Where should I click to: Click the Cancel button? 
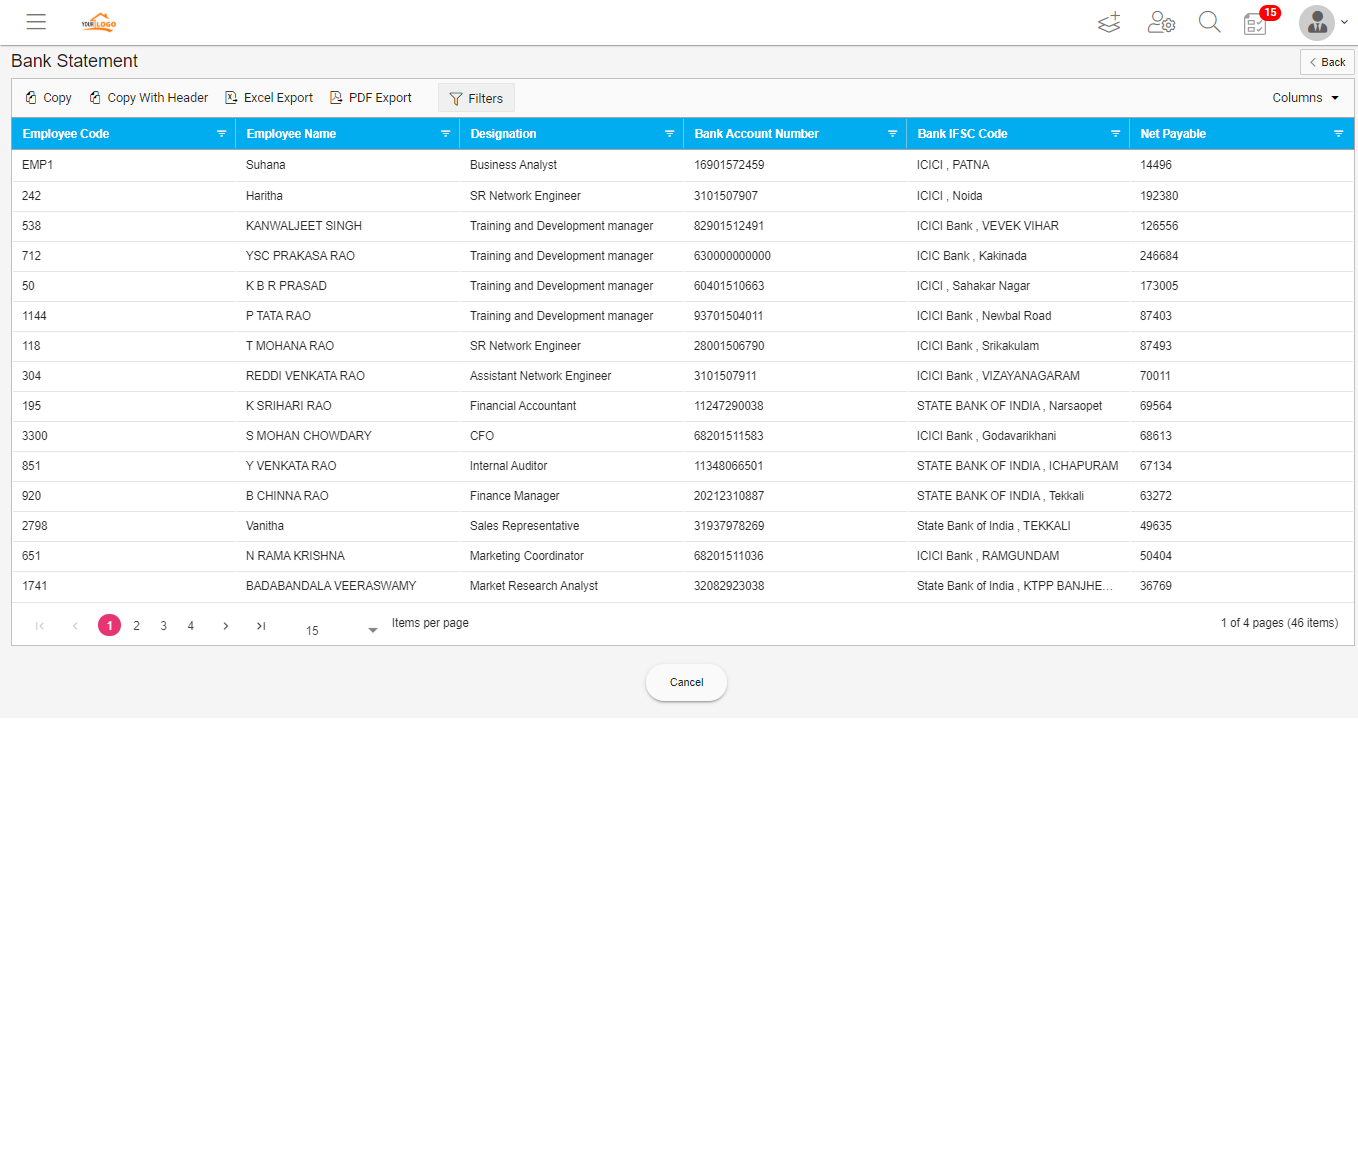pos(686,682)
